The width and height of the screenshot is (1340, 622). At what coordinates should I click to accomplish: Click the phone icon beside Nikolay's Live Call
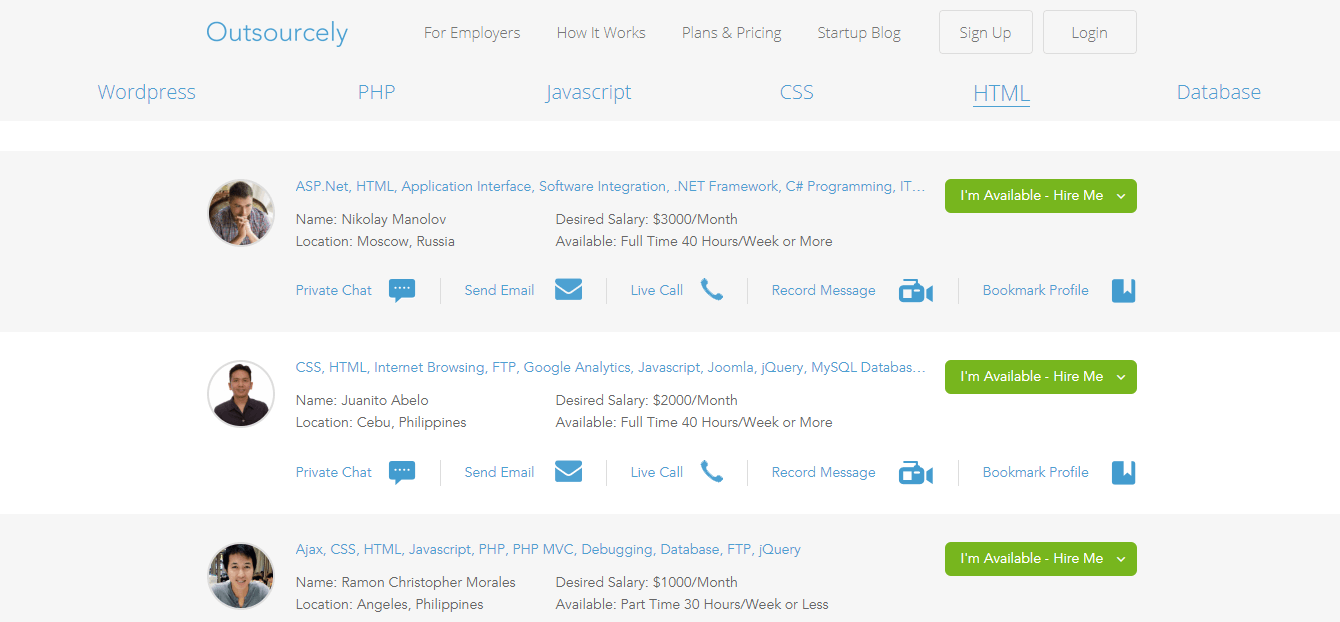point(711,290)
